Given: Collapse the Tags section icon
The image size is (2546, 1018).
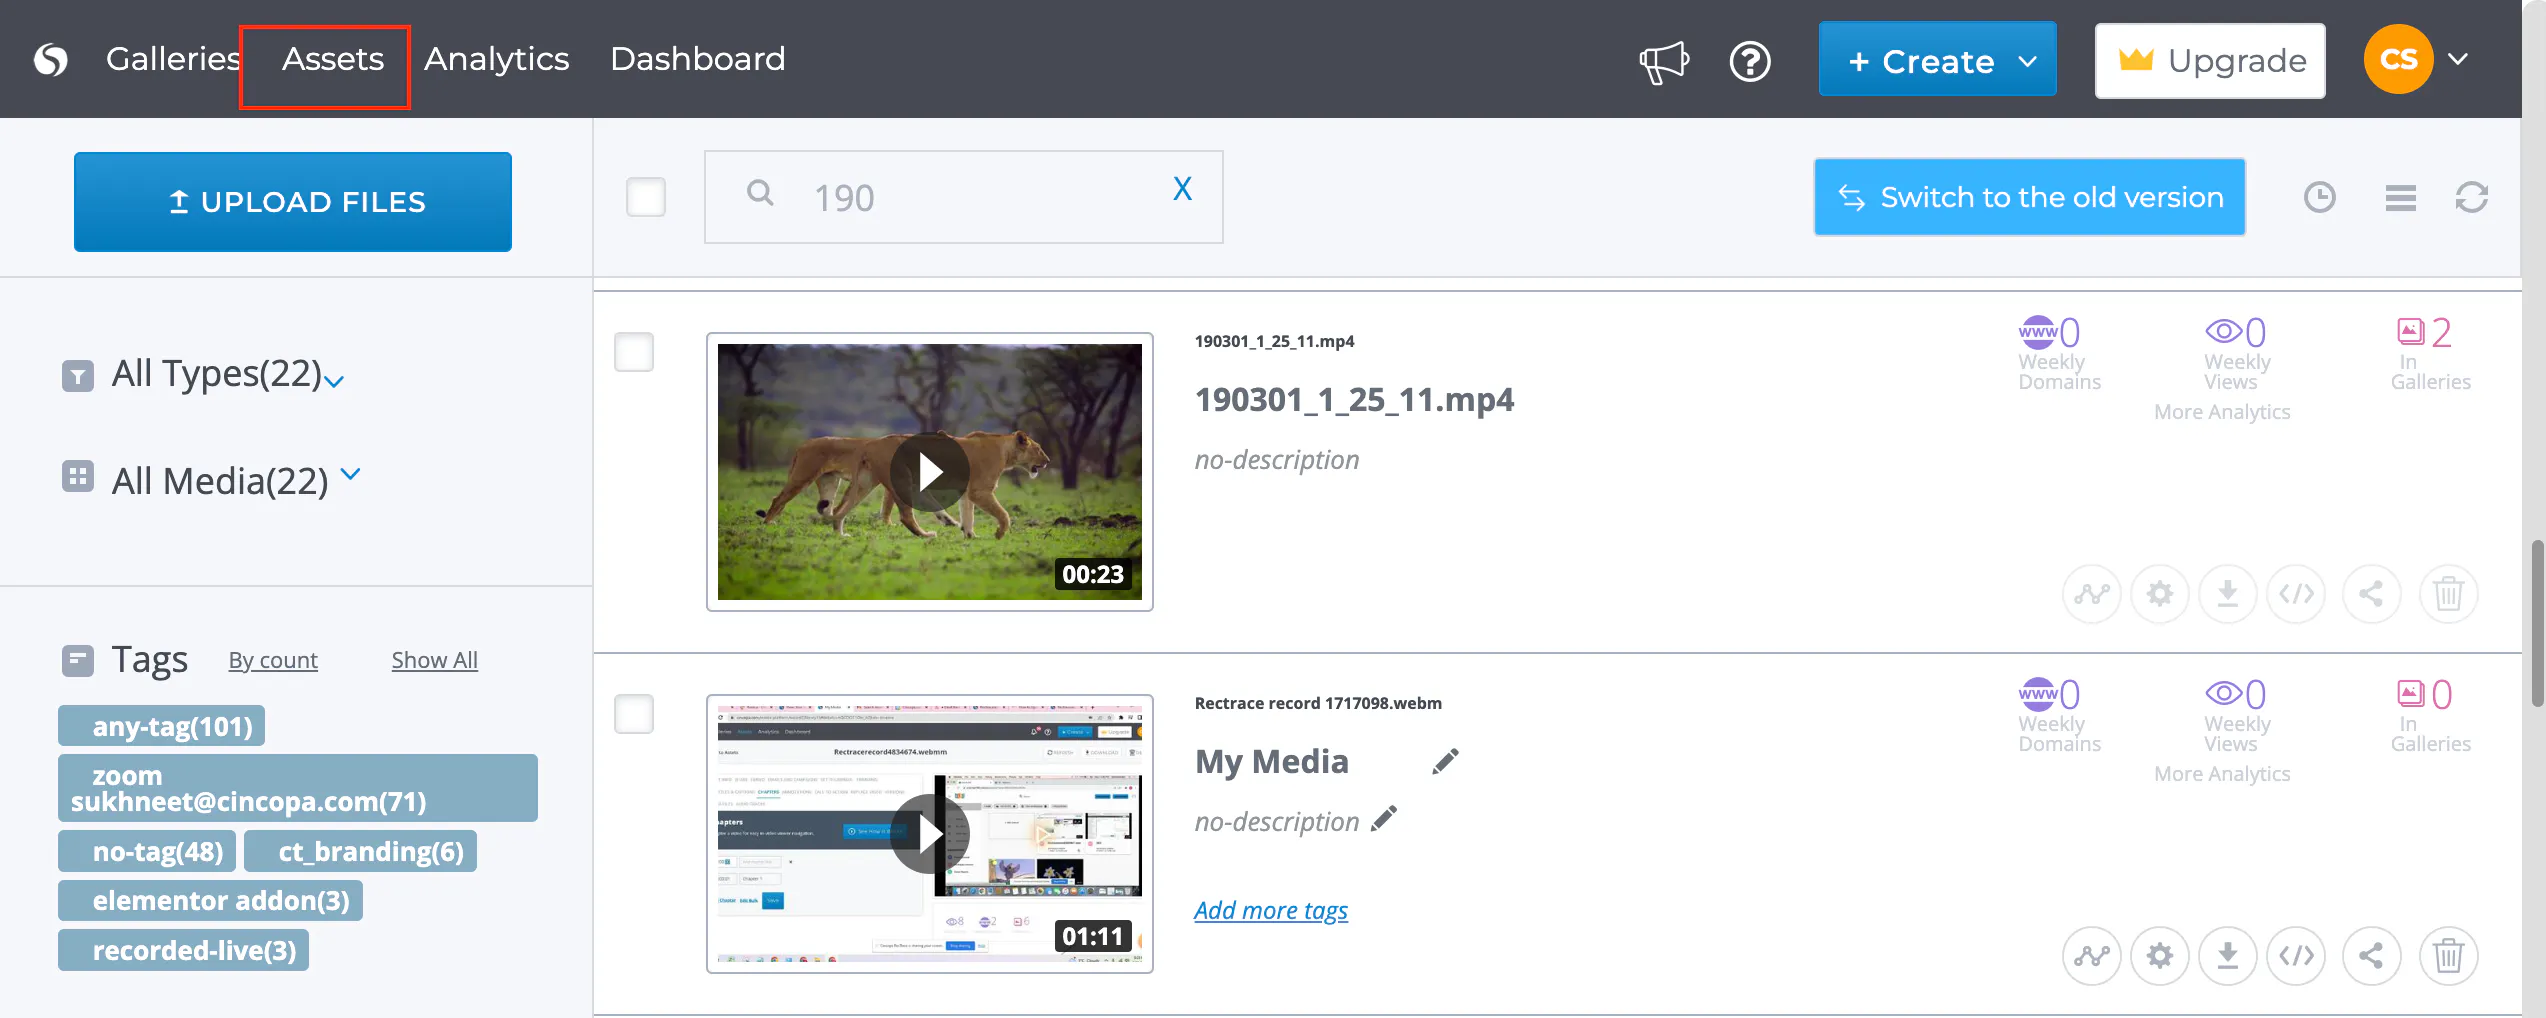Looking at the screenshot, I should click(x=78, y=661).
